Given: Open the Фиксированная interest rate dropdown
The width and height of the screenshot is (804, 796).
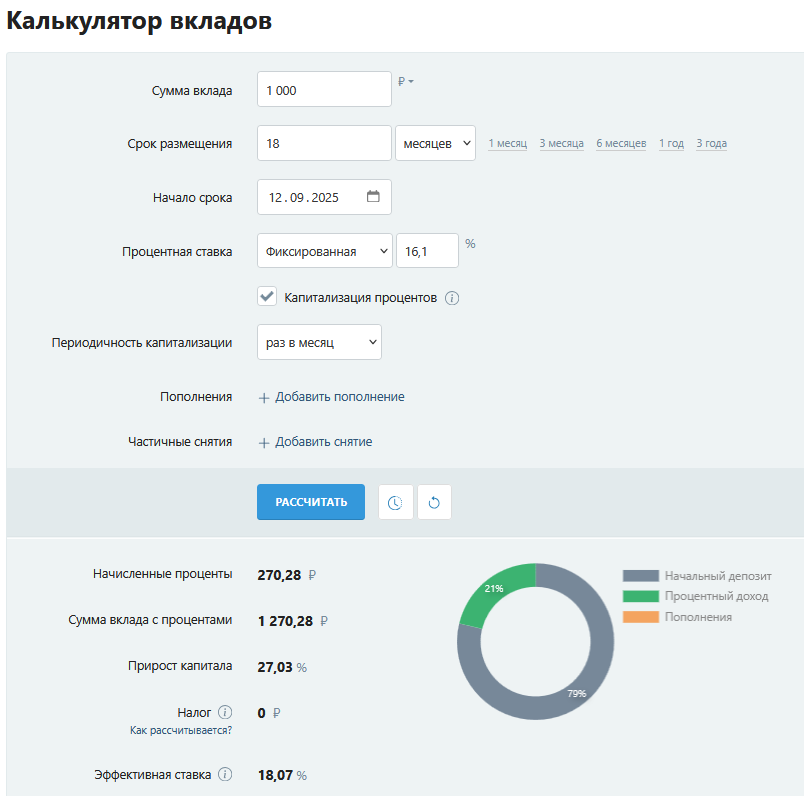Looking at the screenshot, I should tap(324, 250).
